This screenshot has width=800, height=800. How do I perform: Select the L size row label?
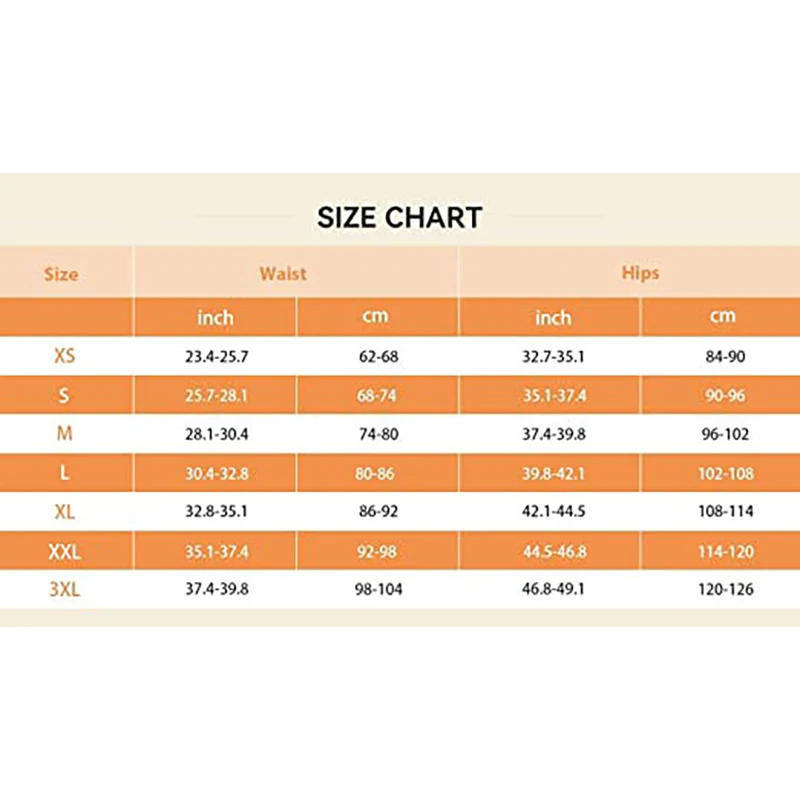pyautogui.click(x=64, y=473)
